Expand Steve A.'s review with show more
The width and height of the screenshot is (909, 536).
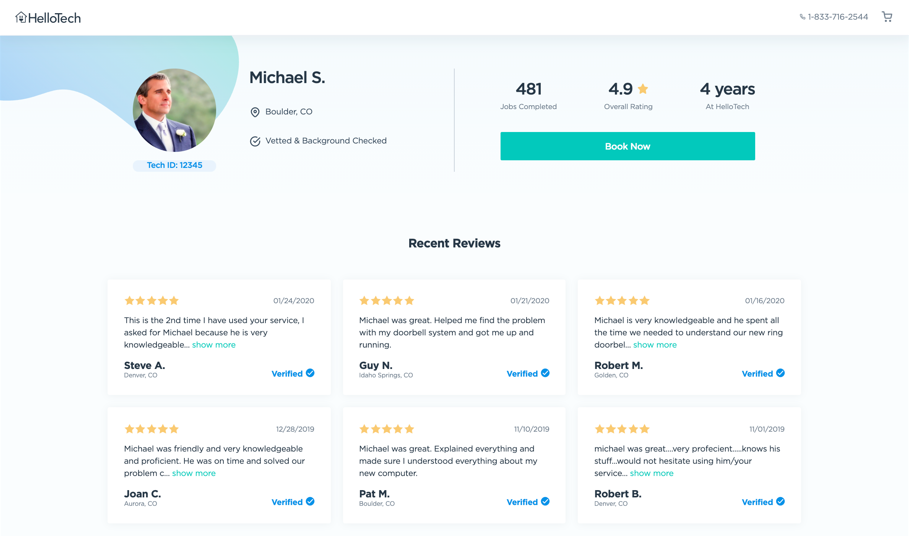point(214,345)
